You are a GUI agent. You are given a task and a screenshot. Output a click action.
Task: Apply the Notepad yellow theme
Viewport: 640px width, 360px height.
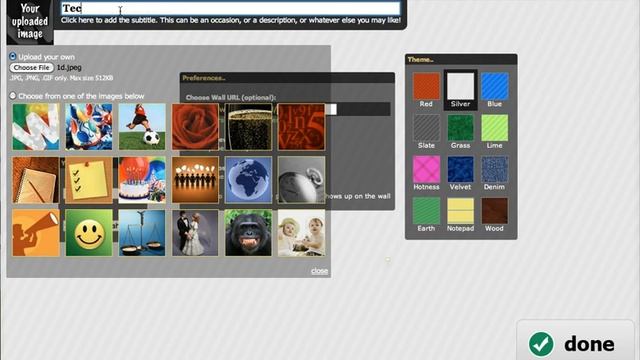460,211
